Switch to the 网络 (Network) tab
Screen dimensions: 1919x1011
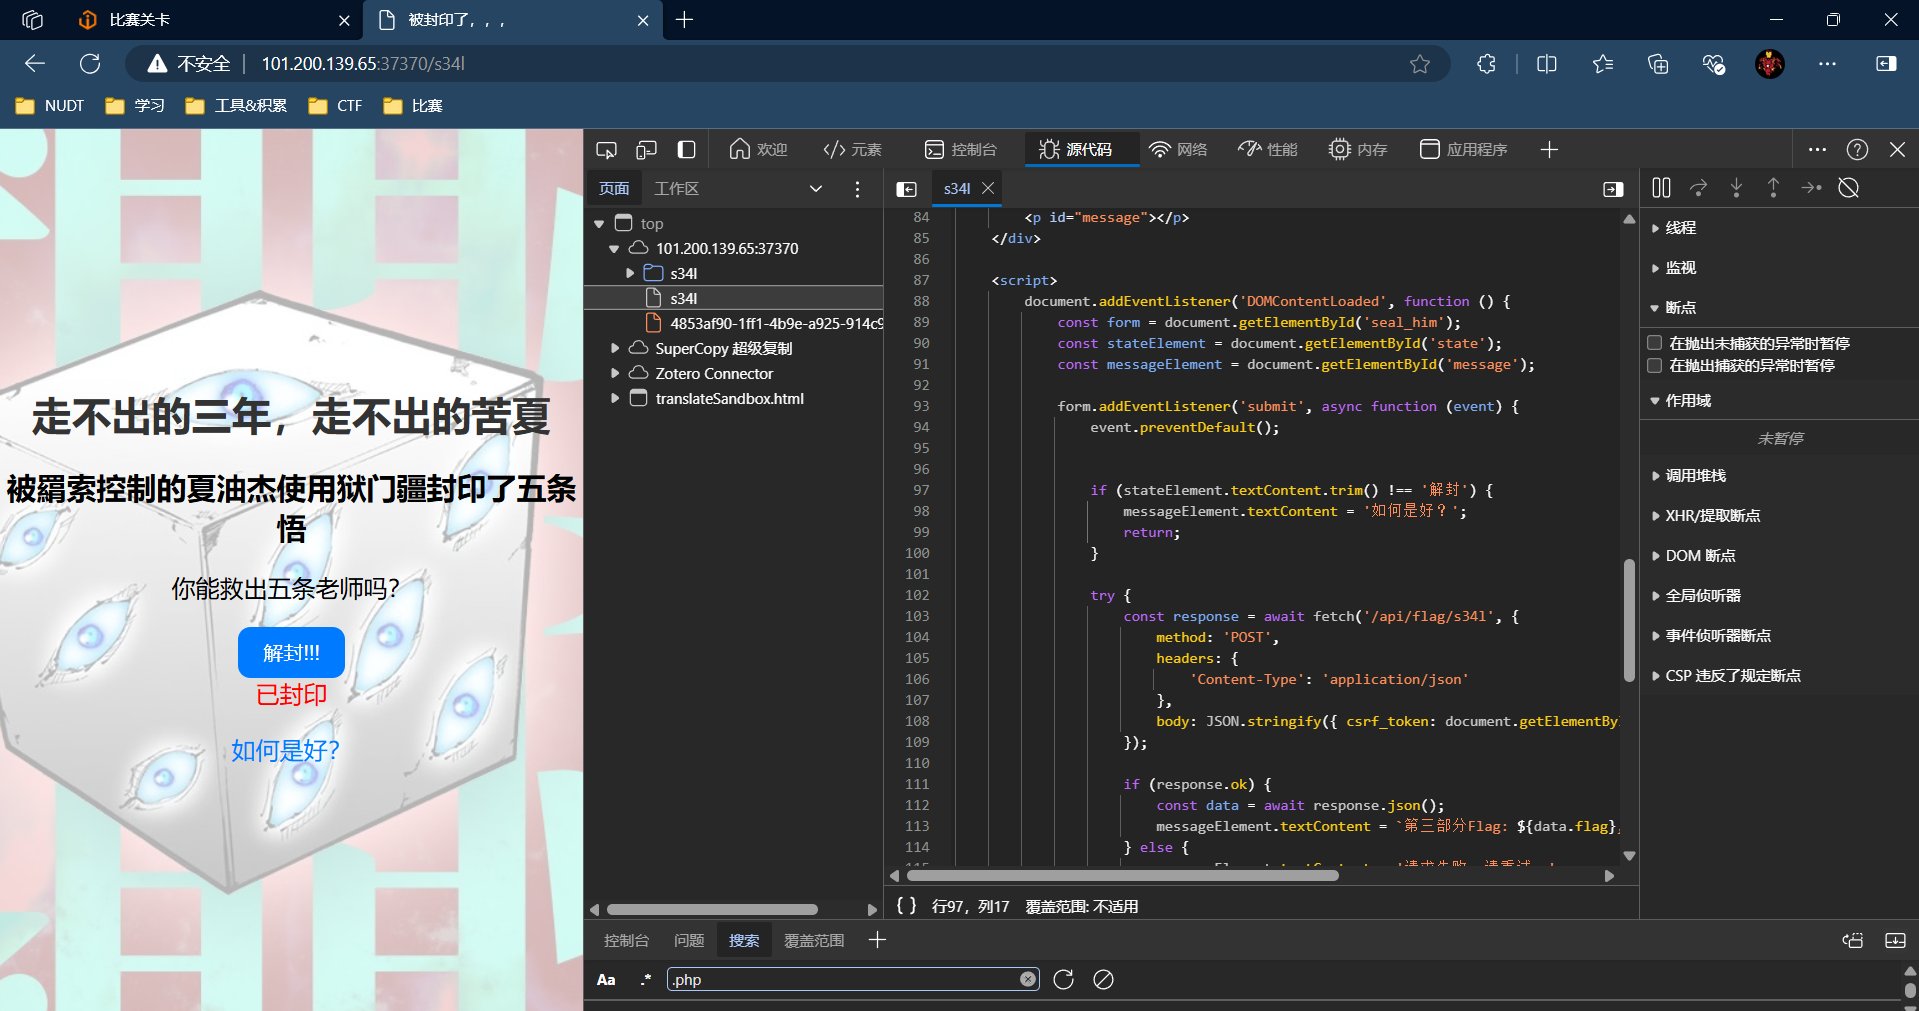[x=1178, y=150]
